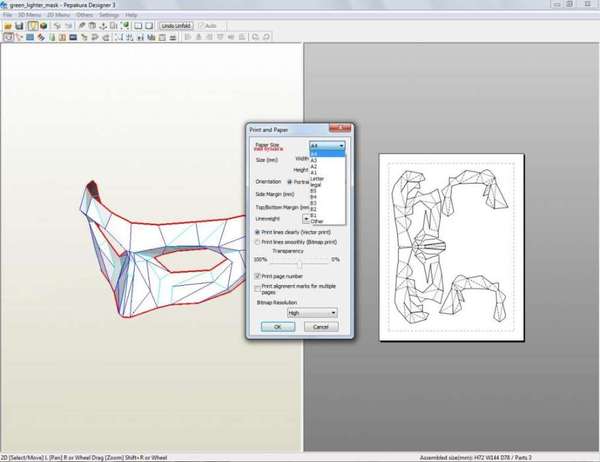Screen dimensions: 600x462
Task: Click the green 3D object icon before window icons
Action: coord(125,26)
